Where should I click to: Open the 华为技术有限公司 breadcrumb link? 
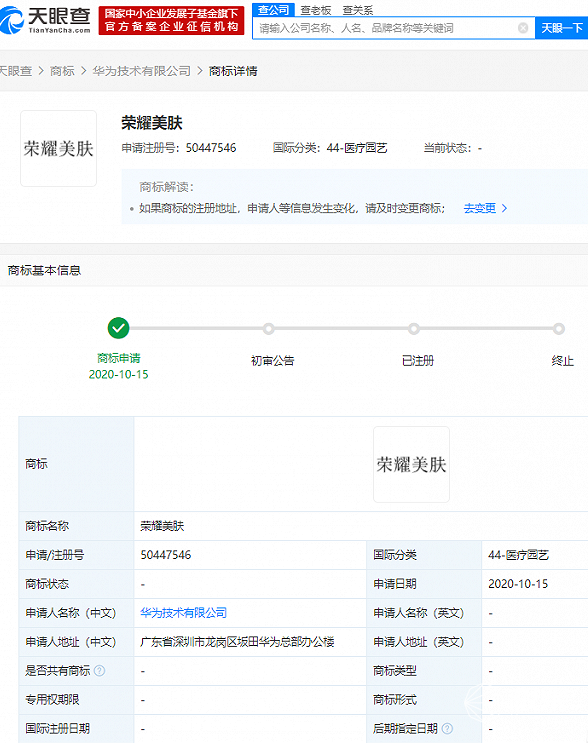[141, 71]
